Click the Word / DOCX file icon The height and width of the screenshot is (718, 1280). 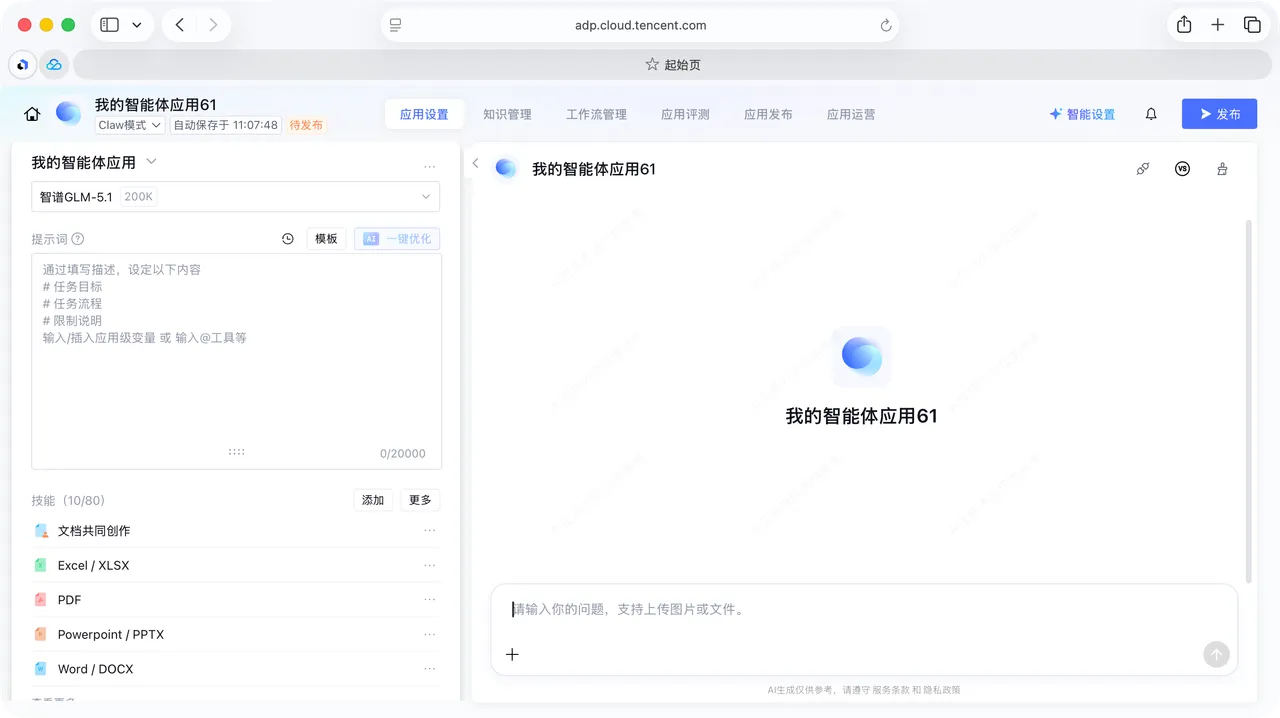tap(41, 669)
